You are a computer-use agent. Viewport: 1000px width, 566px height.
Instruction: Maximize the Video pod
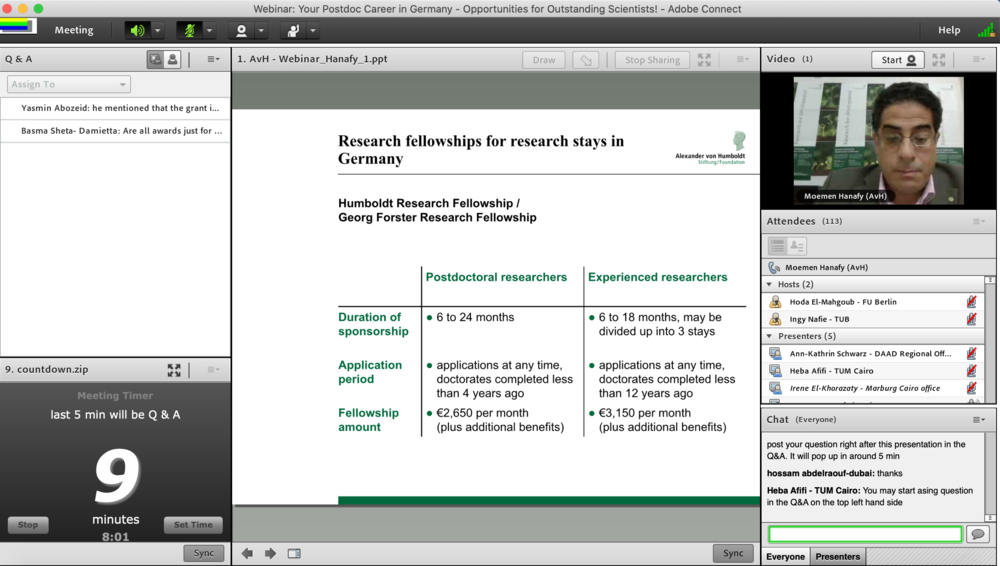coord(939,60)
